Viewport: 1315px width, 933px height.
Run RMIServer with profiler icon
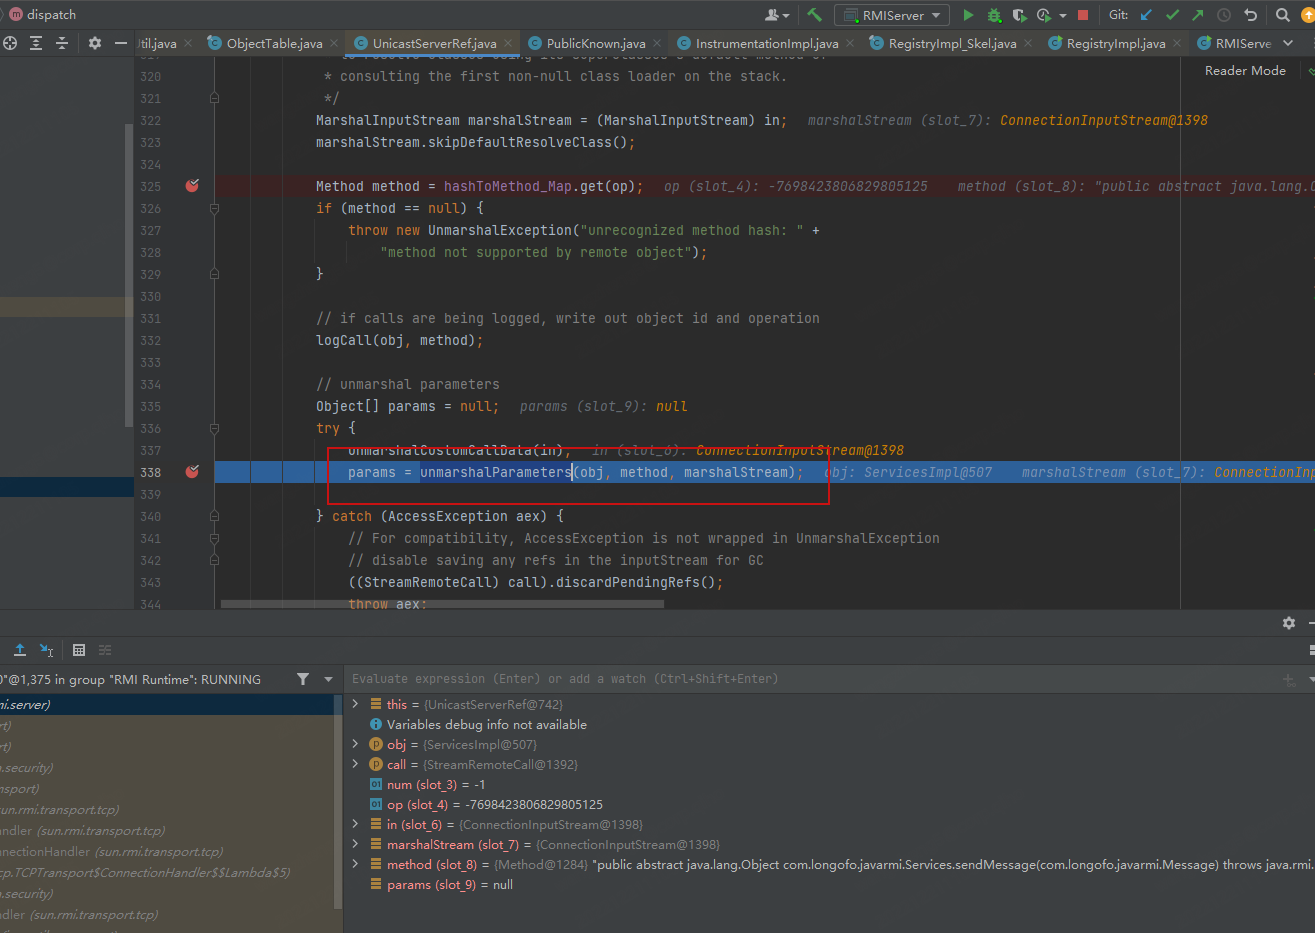[x=1044, y=15]
